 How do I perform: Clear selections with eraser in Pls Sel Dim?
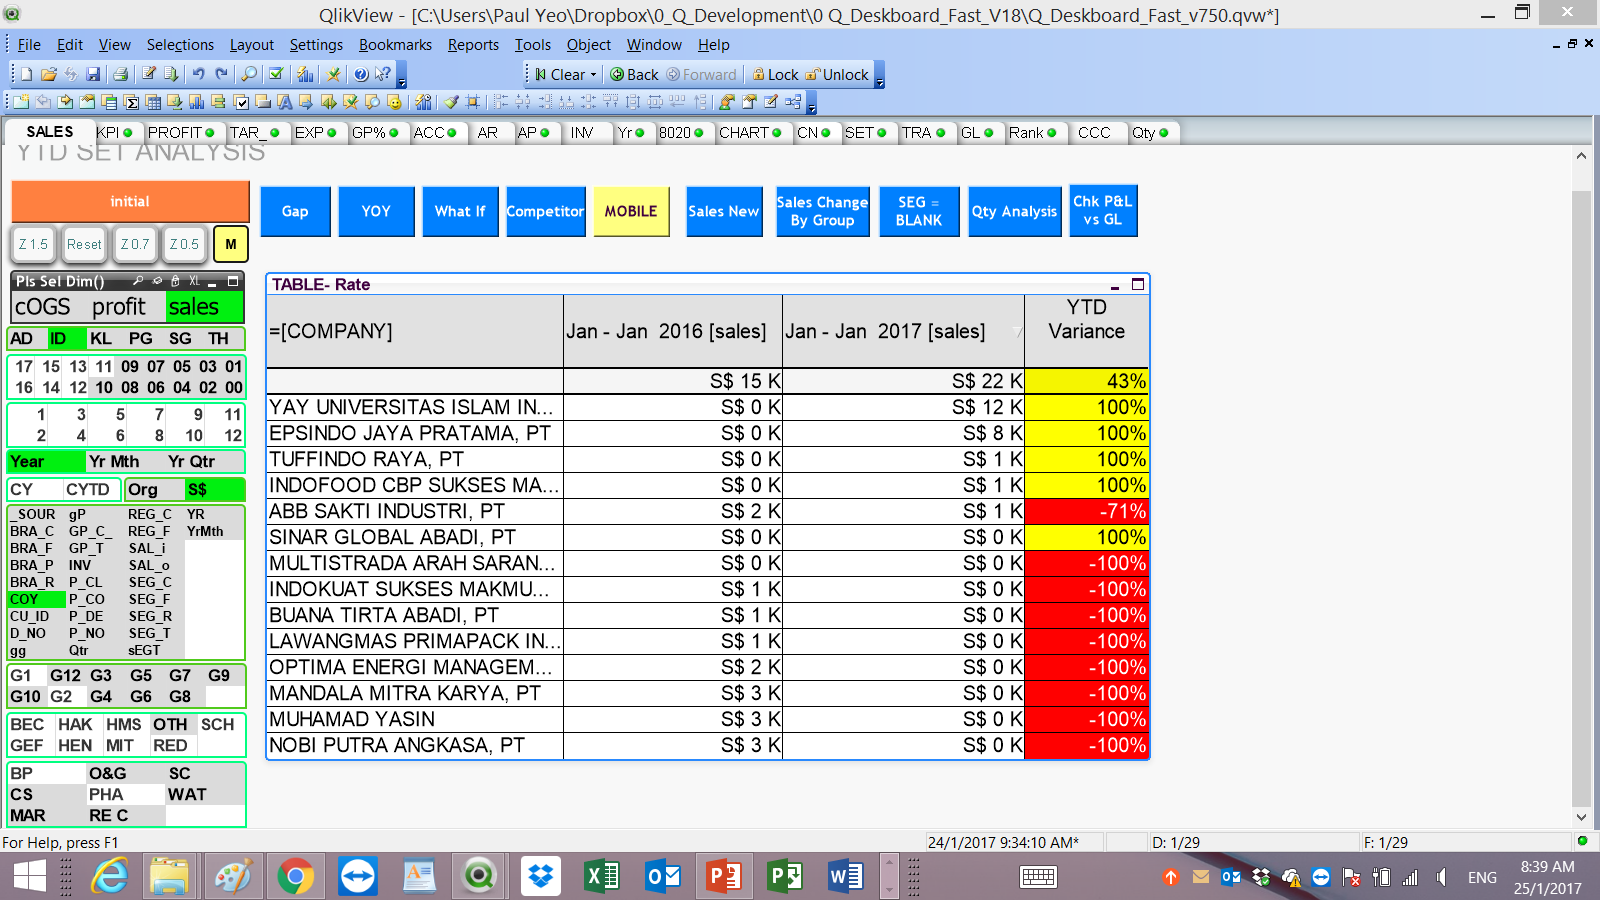[x=157, y=281]
